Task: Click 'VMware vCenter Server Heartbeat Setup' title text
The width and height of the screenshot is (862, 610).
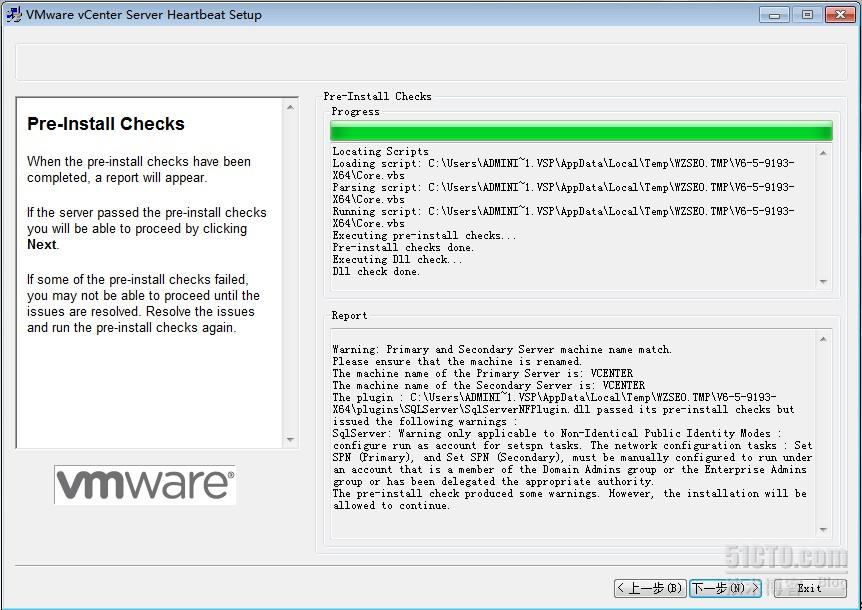Action: [144, 15]
